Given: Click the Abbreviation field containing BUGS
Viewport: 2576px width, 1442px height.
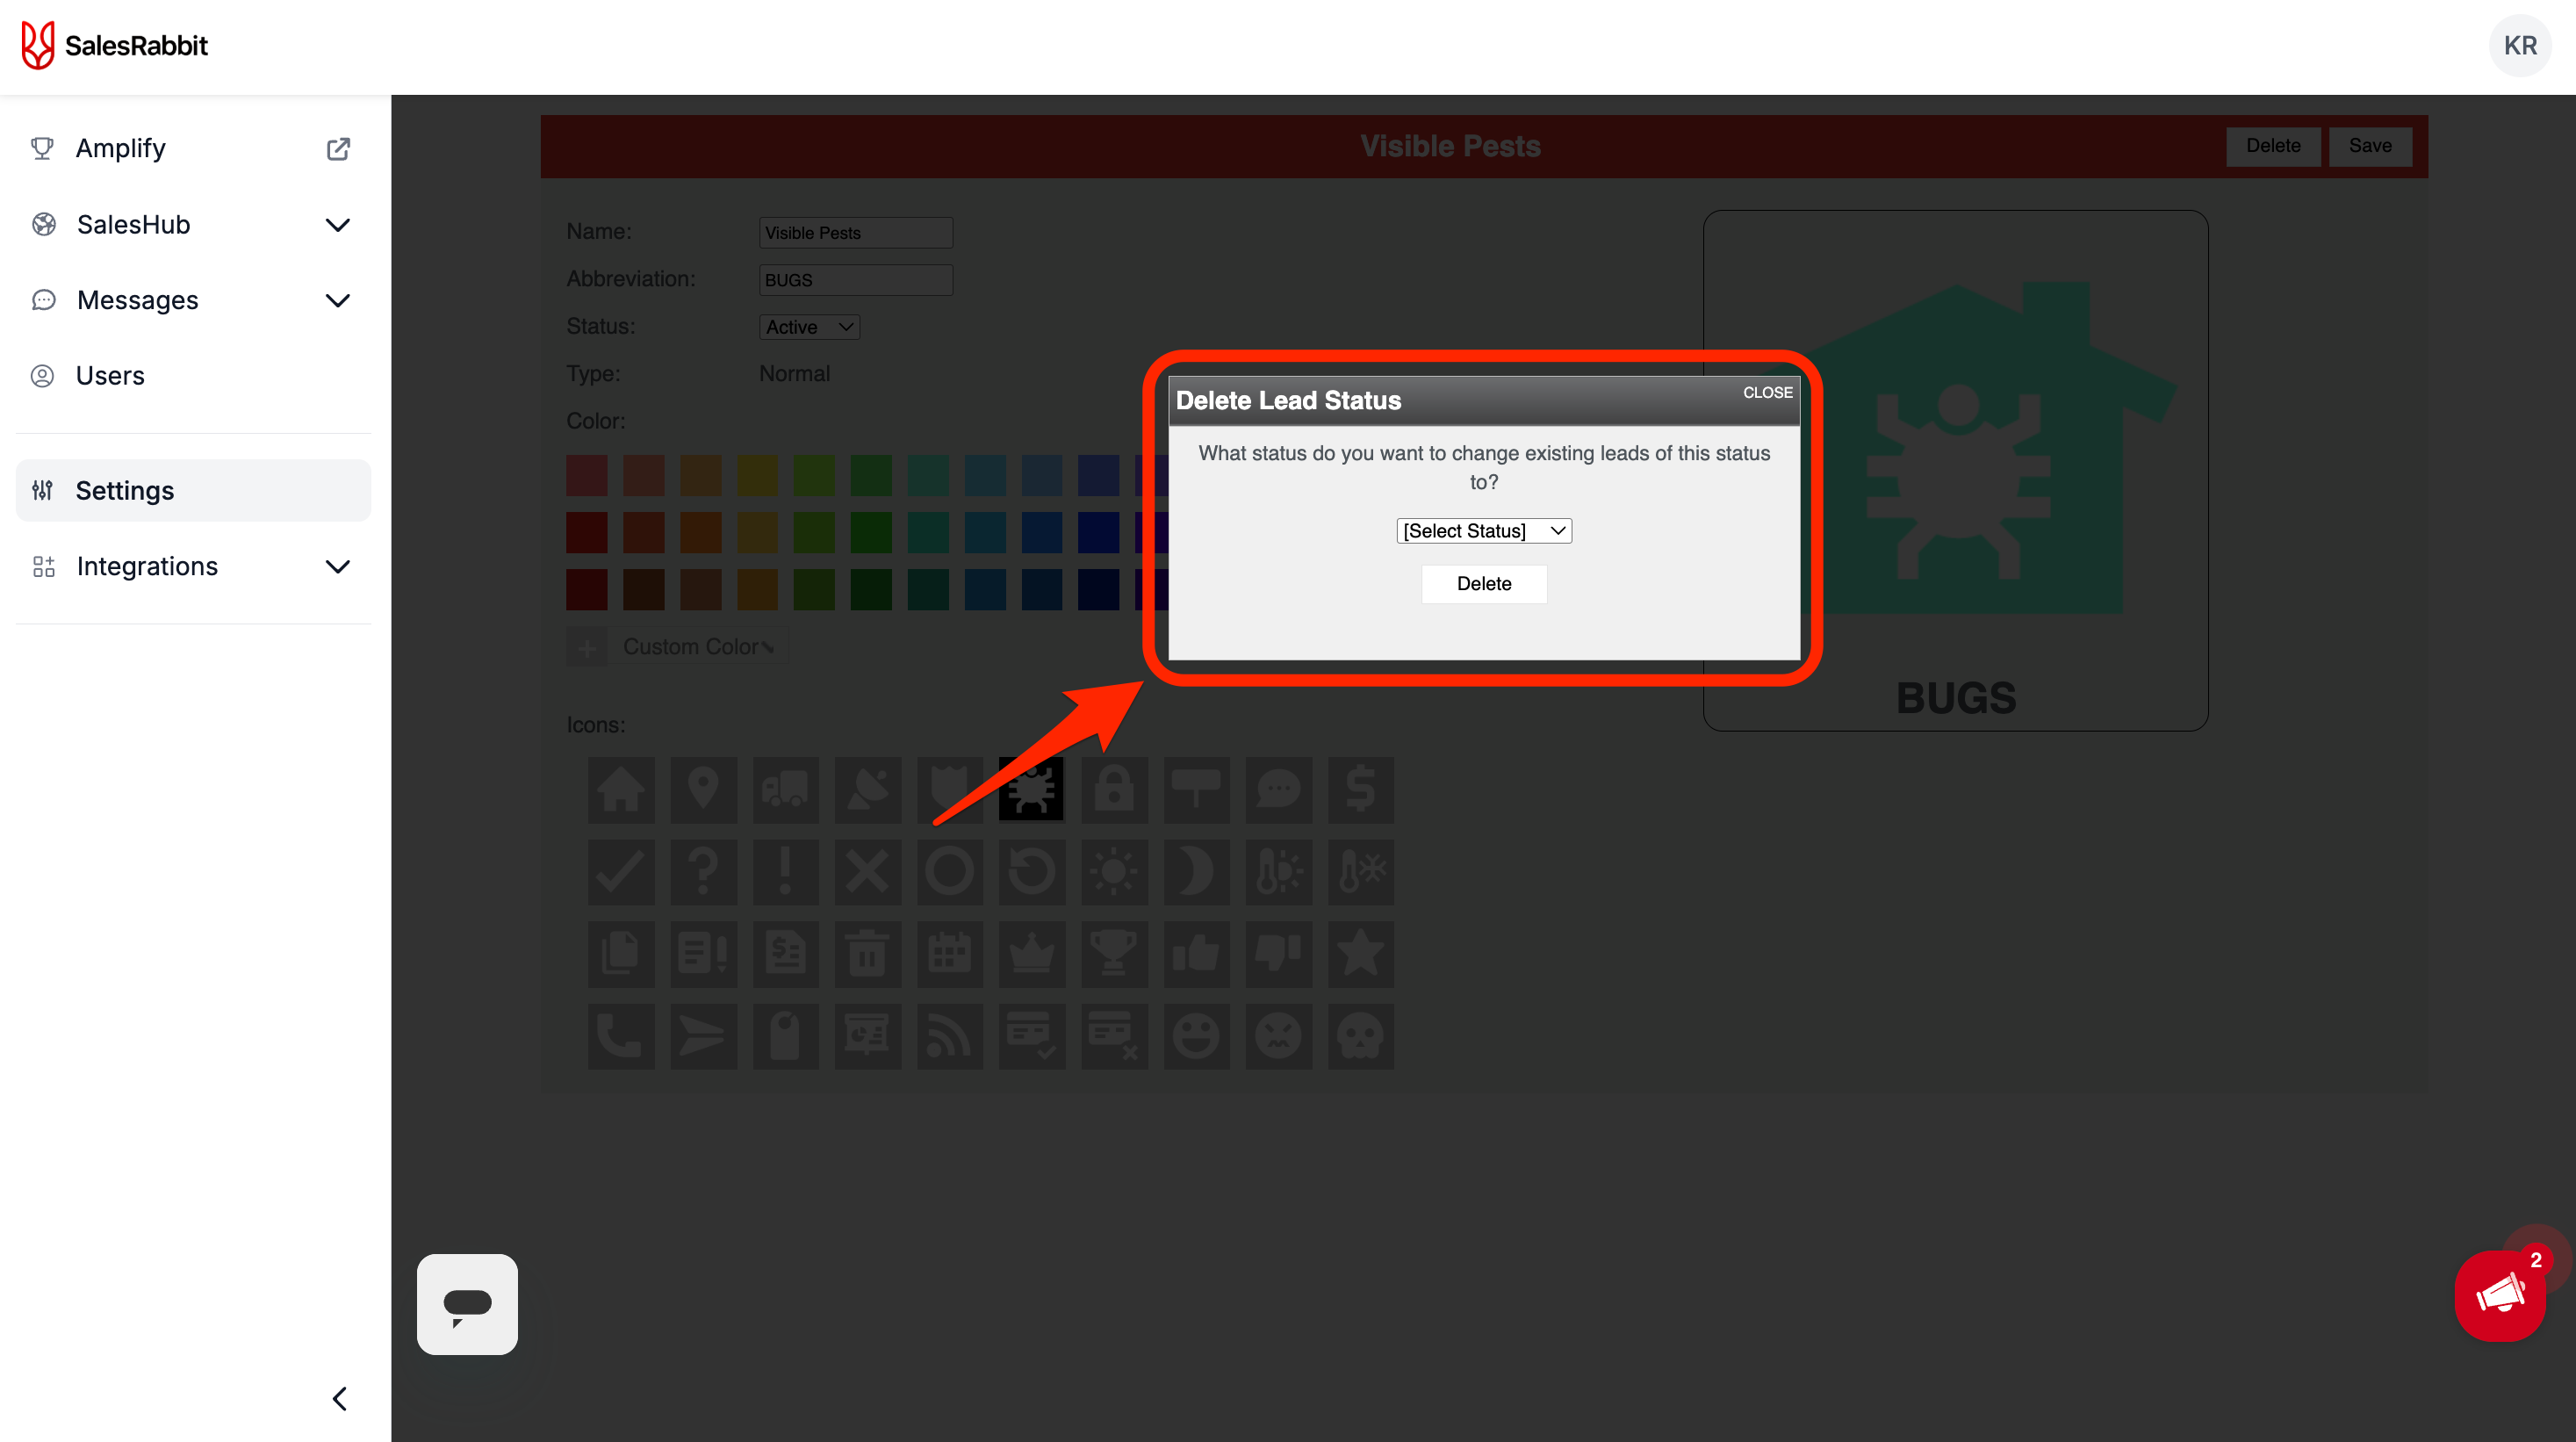Looking at the screenshot, I should 855,279.
